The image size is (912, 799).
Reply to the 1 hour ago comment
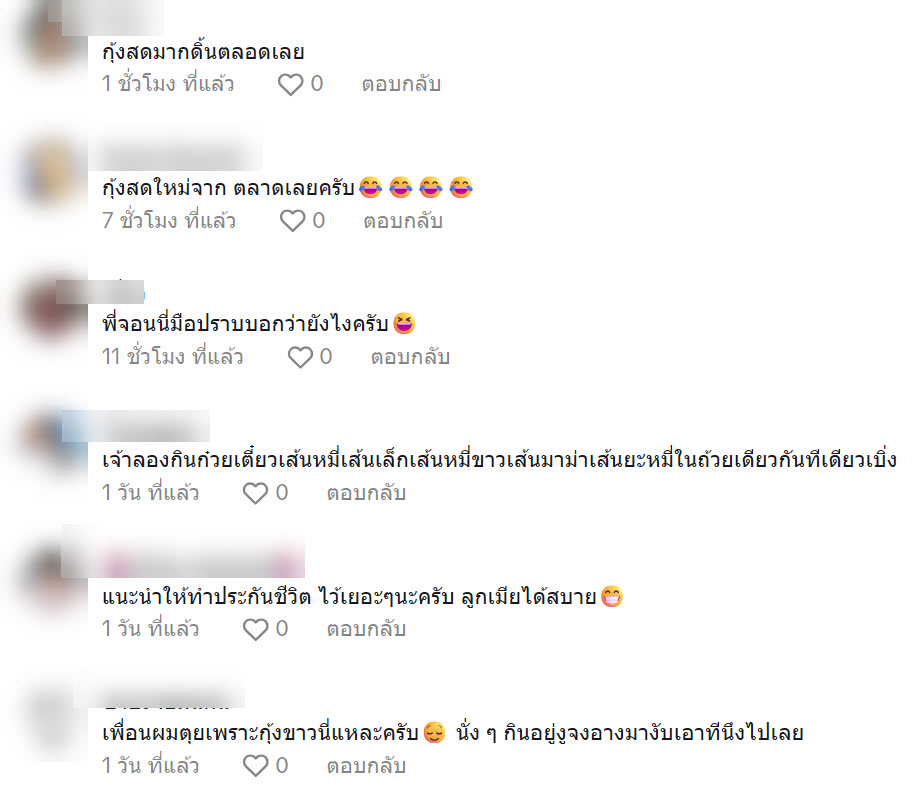coord(401,84)
